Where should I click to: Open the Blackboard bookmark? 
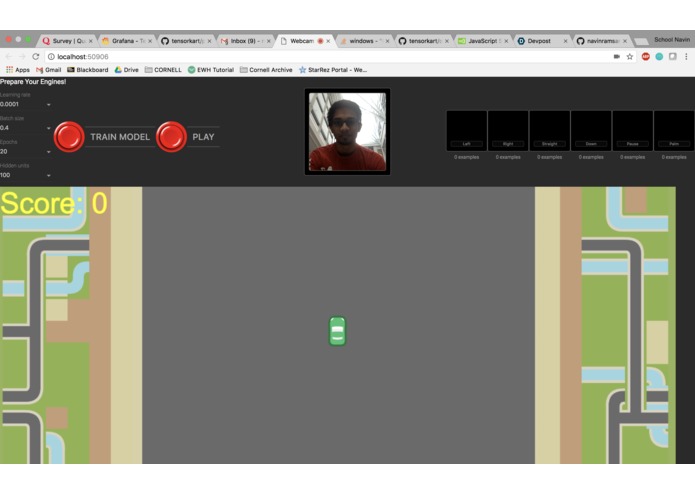87,70
